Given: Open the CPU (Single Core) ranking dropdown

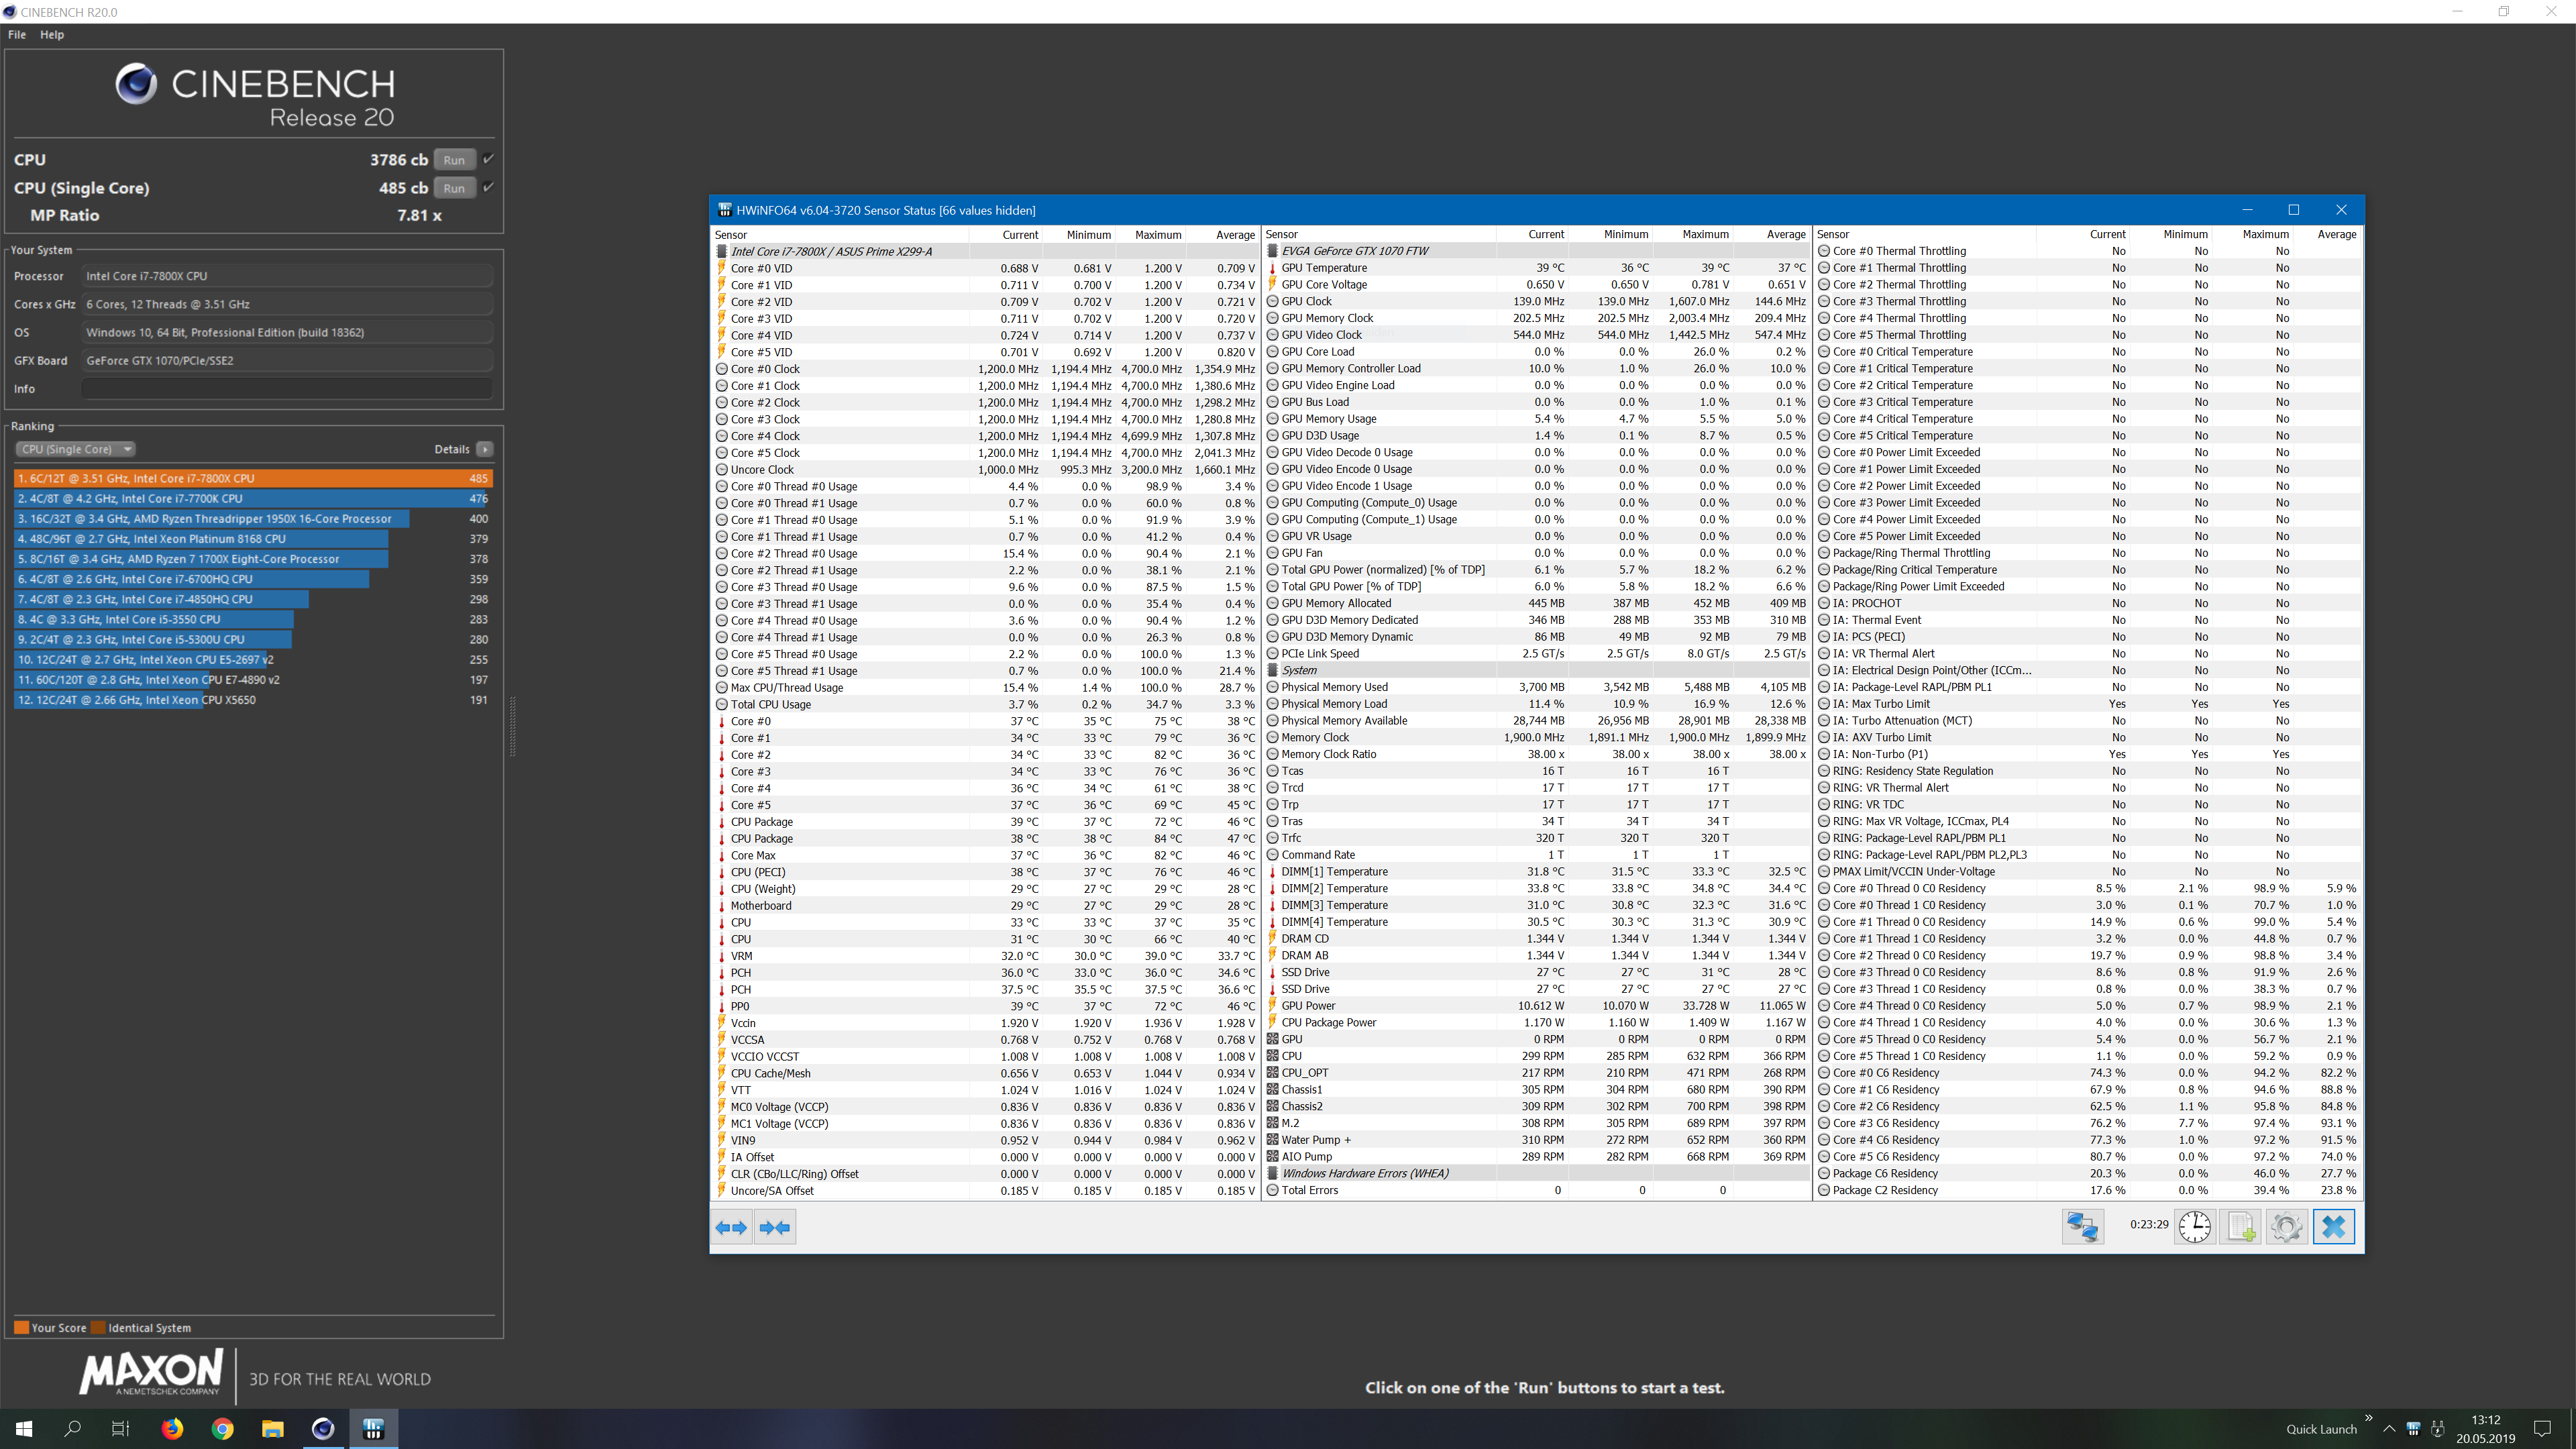Looking at the screenshot, I should (x=75, y=449).
